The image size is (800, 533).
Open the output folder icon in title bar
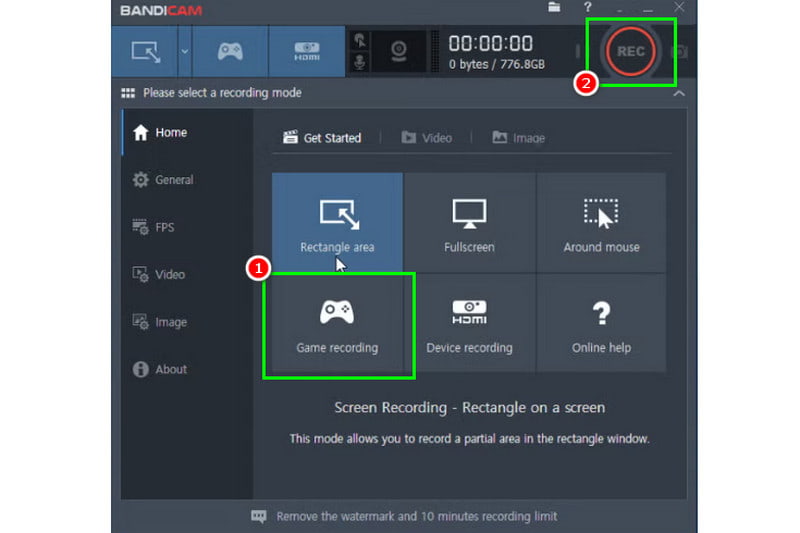pyautogui.click(x=554, y=7)
